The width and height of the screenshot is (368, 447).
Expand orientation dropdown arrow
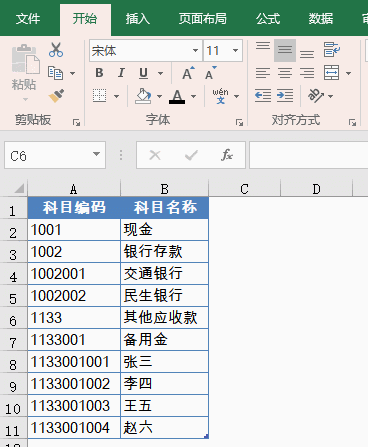(x=330, y=96)
